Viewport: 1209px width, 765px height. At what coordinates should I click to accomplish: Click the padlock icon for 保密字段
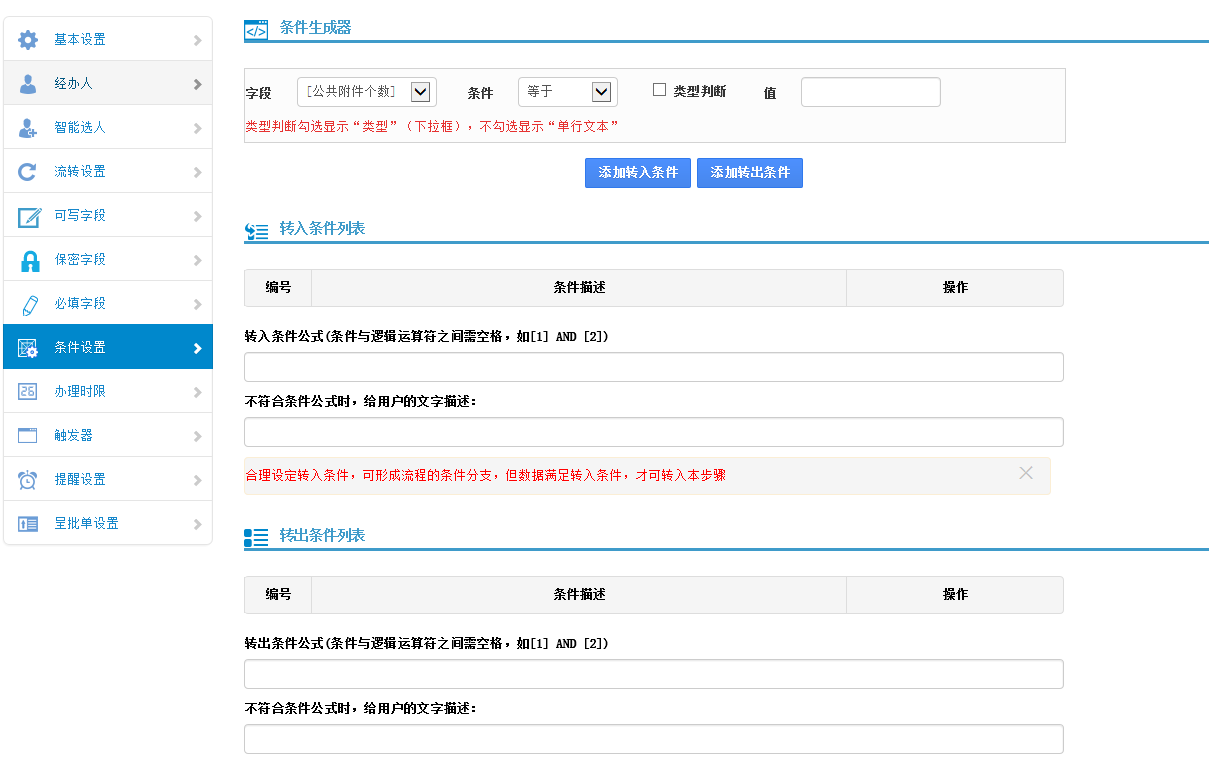coord(29,260)
